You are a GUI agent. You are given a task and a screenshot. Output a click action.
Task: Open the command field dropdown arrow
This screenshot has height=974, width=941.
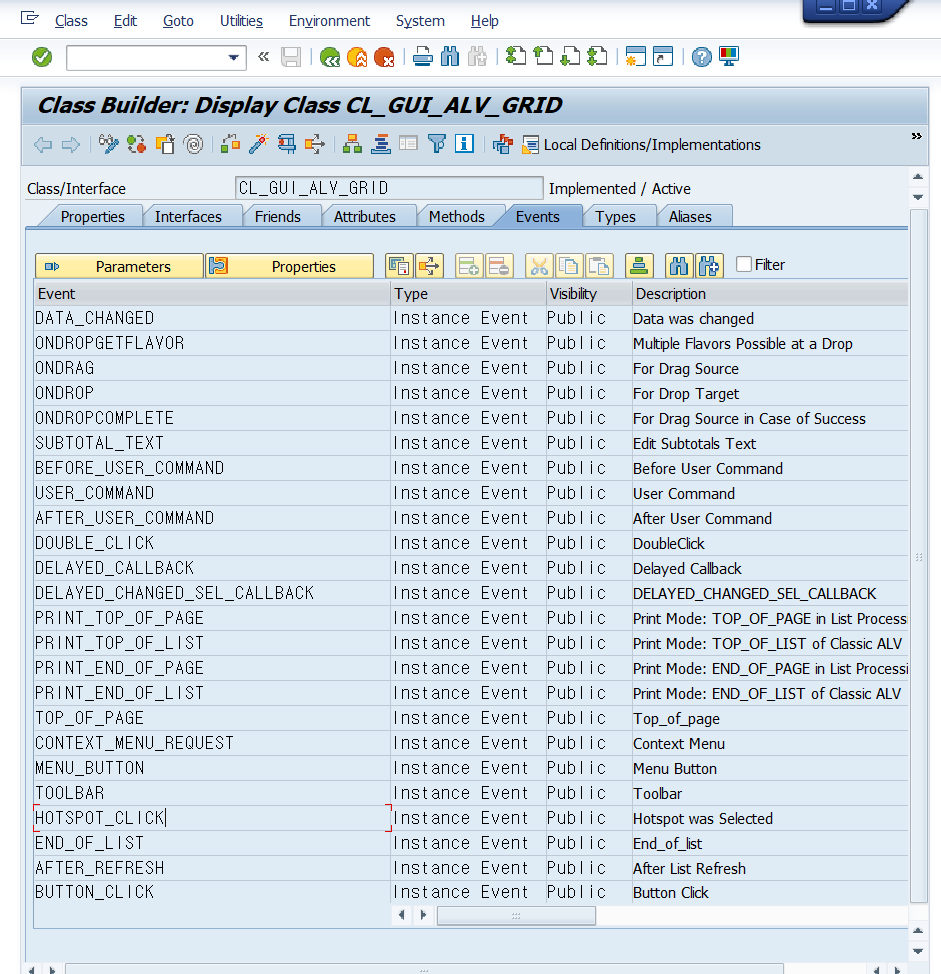pos(234,58)
